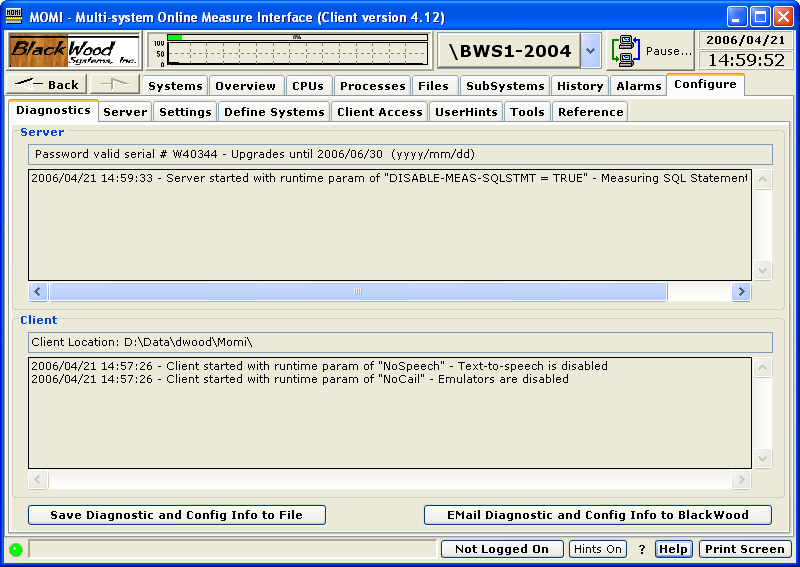Open the Reference sub-tab

click(x=590, y=112)
